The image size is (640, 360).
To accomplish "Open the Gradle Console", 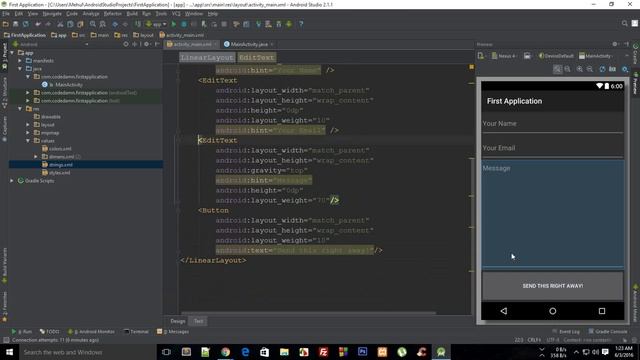I will point(608,331).
